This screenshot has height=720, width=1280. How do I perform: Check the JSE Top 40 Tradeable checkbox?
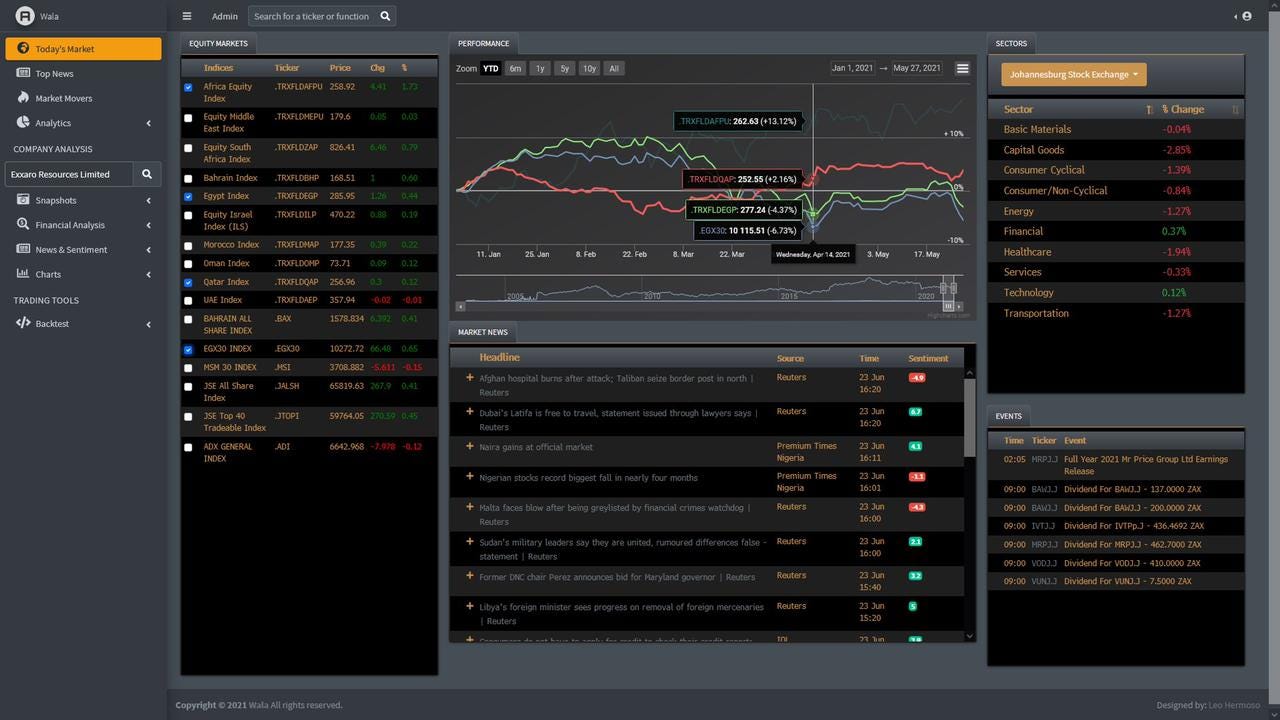[188, 417]
